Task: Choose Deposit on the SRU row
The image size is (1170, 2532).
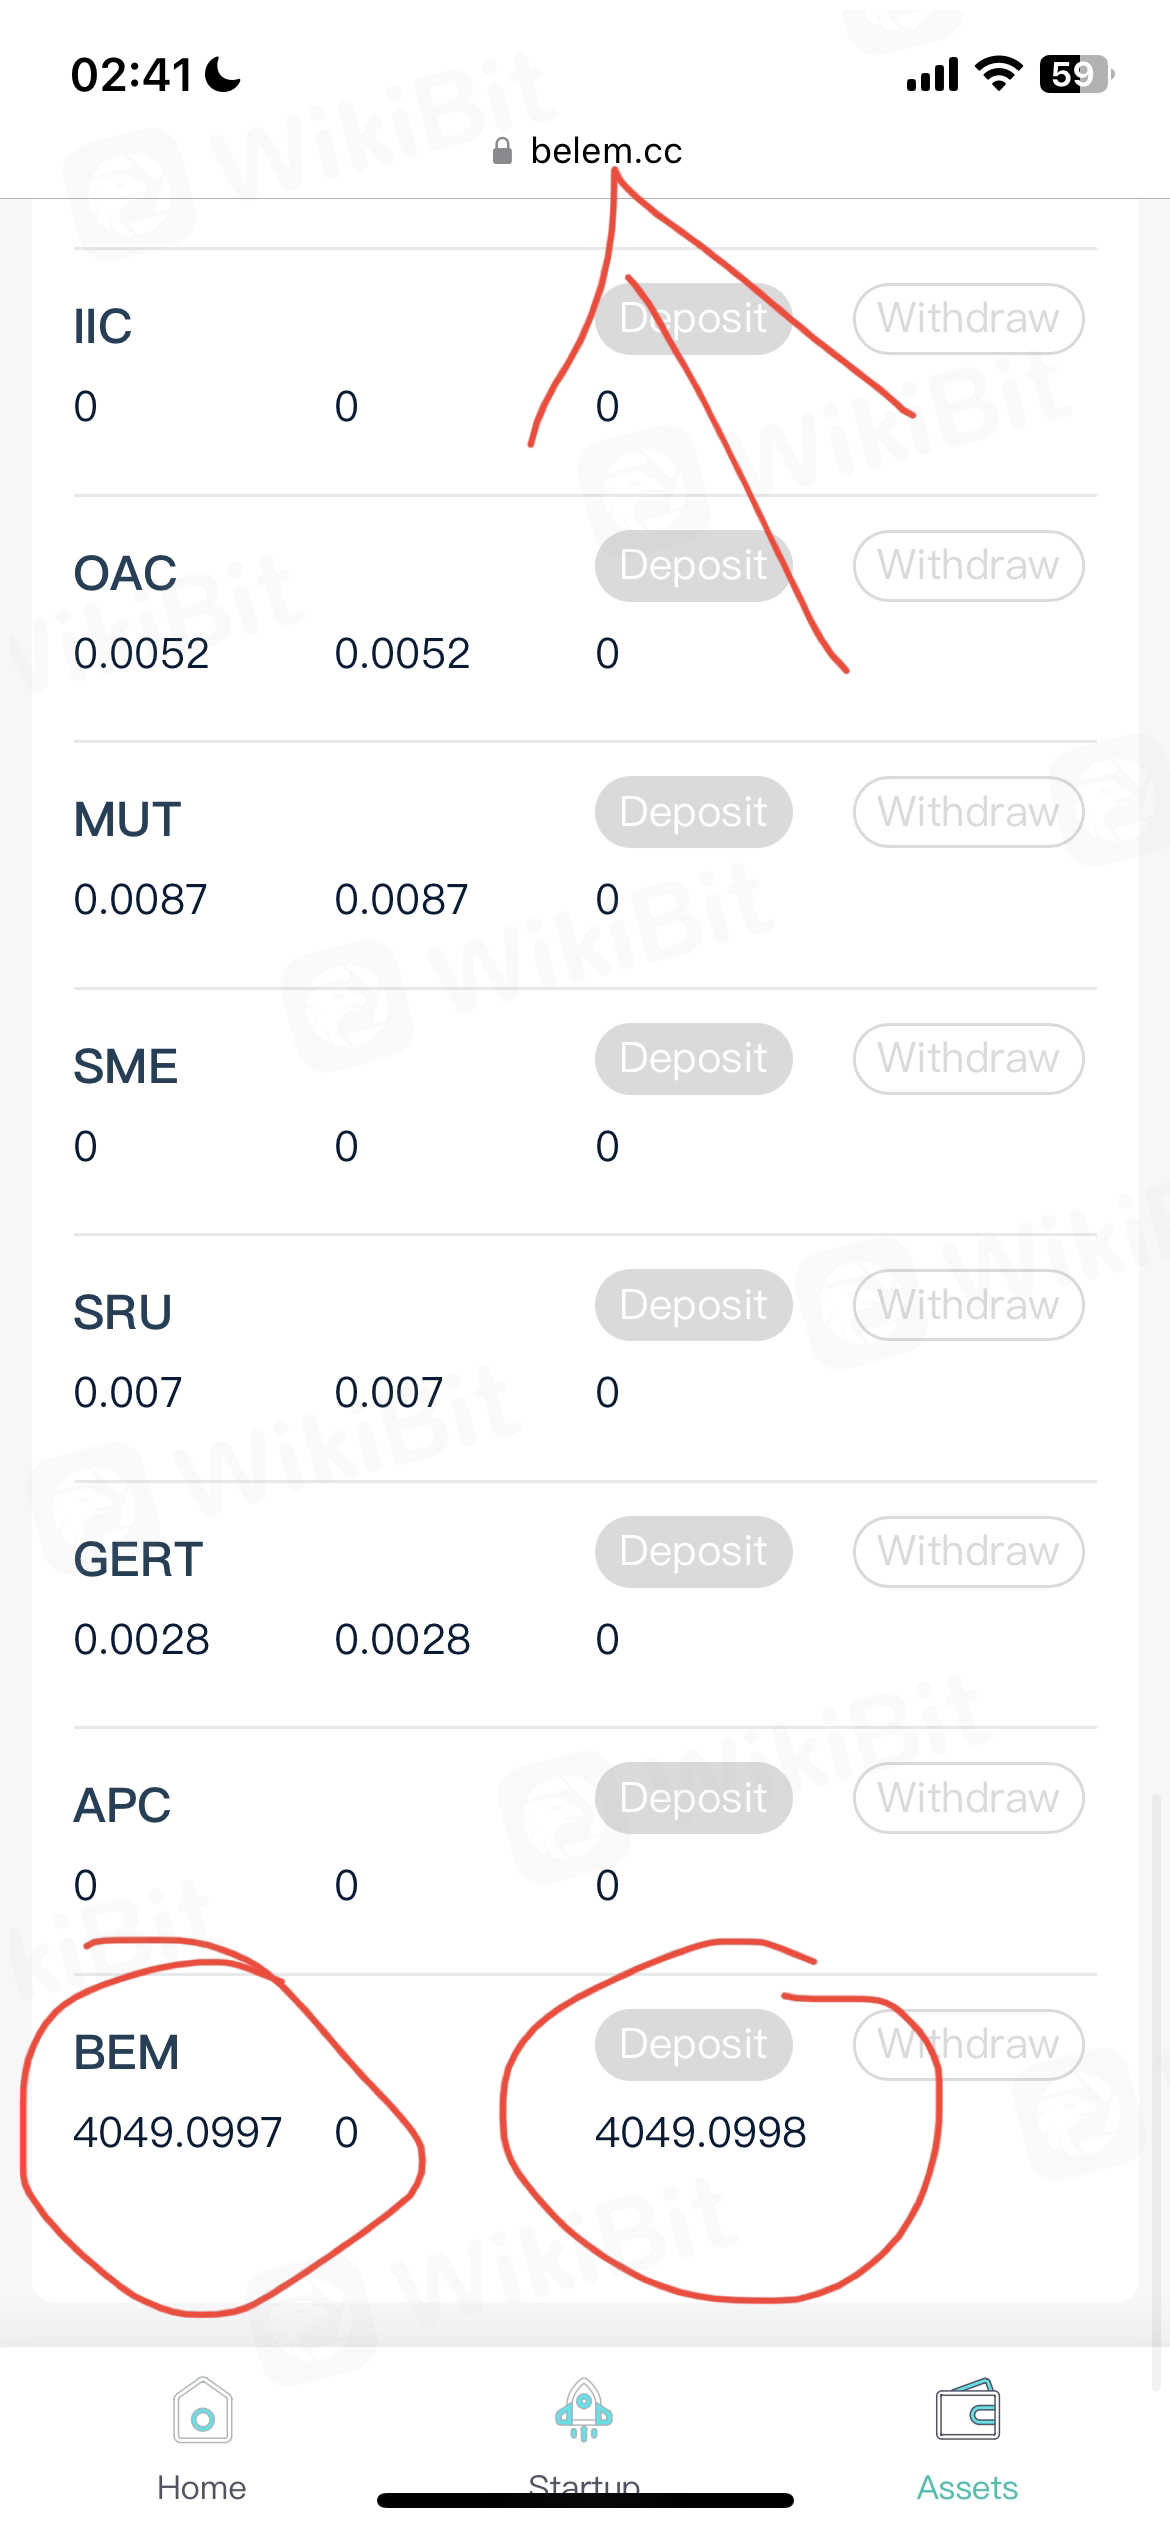Action: coord(693,1305)
